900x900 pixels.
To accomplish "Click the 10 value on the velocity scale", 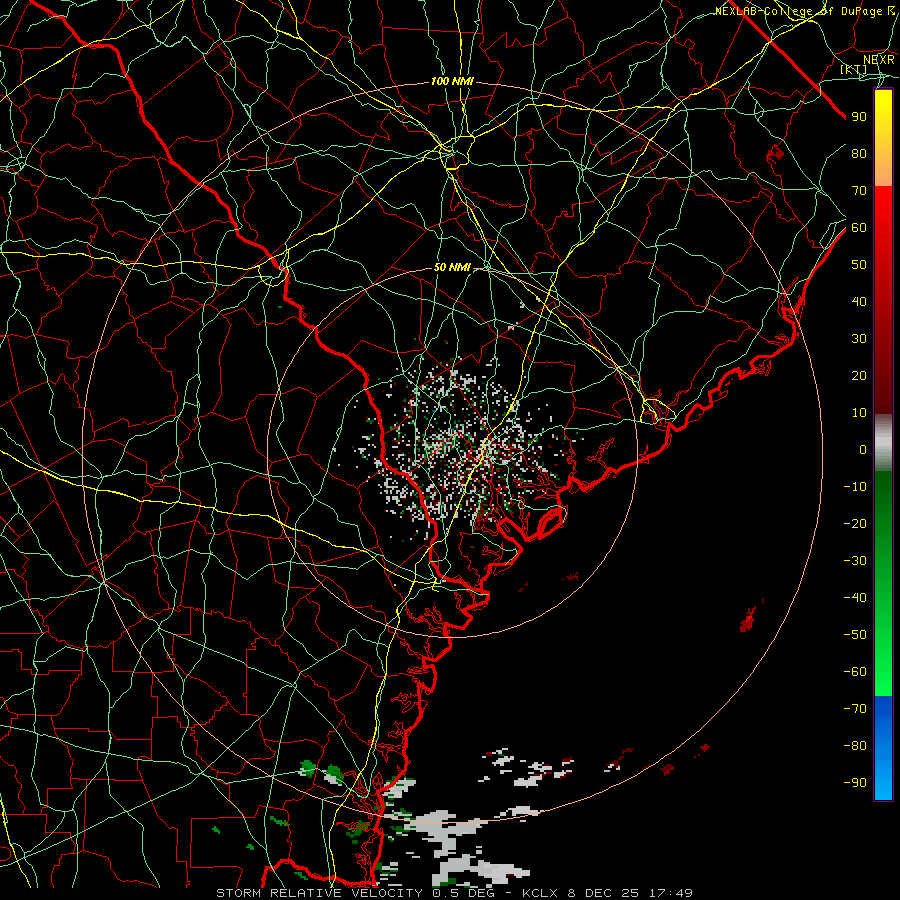I will click(859, 413).
